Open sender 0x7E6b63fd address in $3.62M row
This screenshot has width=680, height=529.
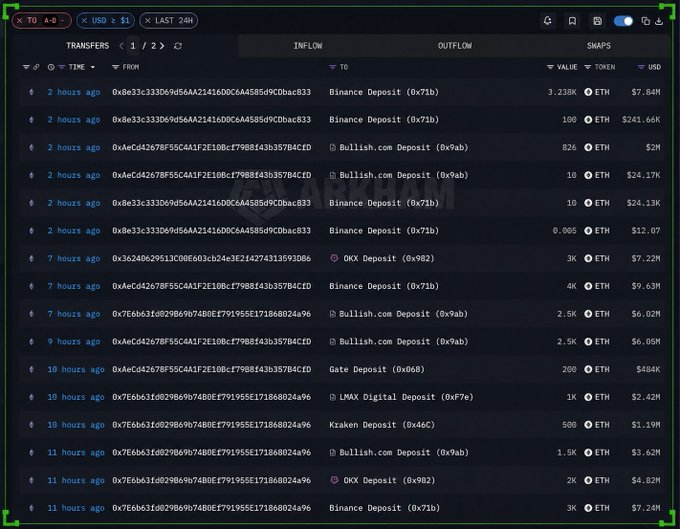[212, 453]
